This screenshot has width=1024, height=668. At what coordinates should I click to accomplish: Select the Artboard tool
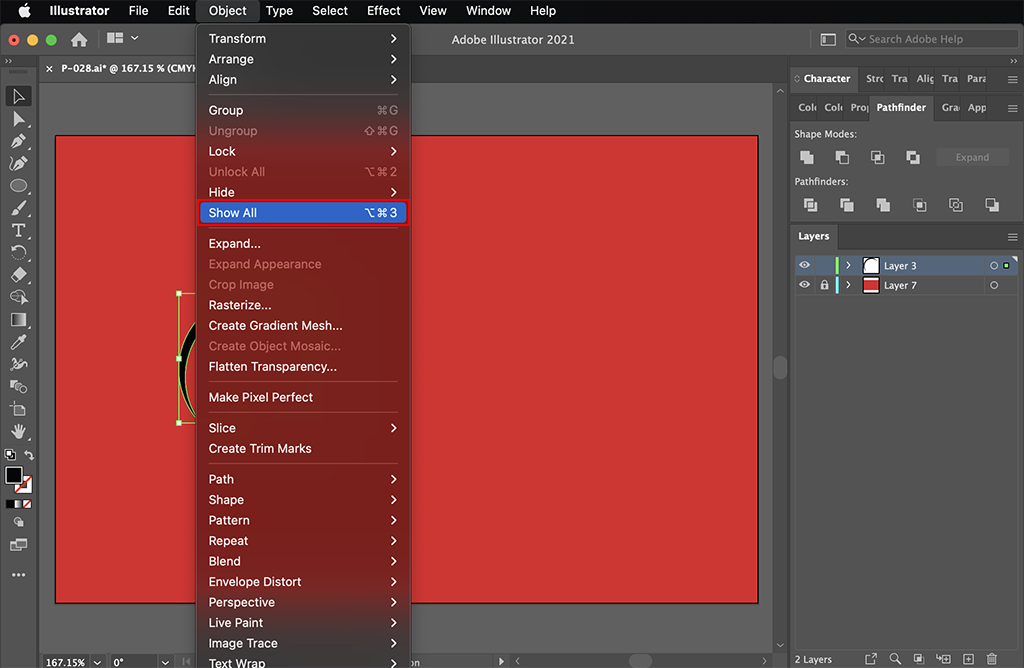pyautogui.click(x=18, y=409)
